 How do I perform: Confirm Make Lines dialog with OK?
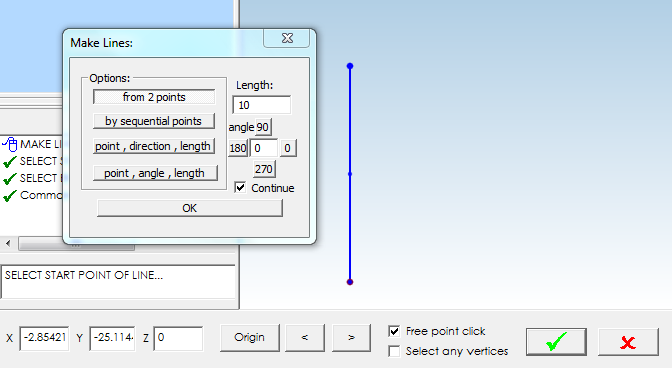point(189,208)
